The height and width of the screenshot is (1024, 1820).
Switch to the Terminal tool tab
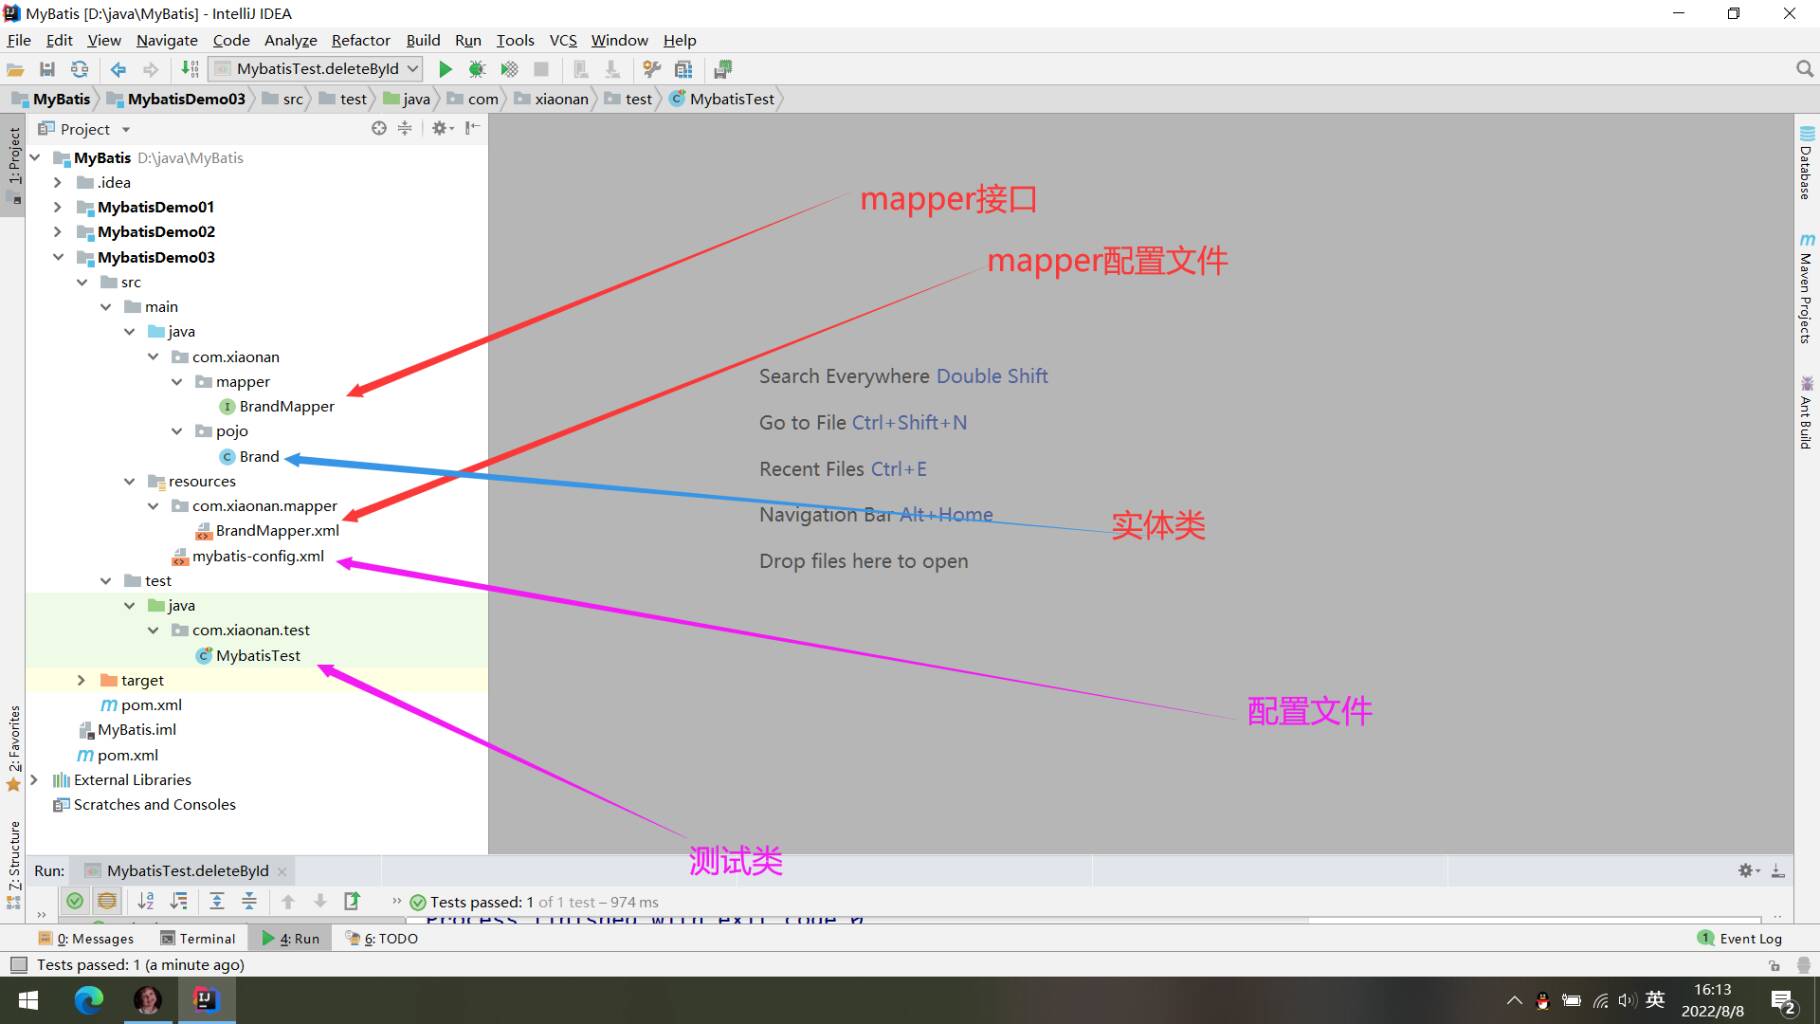point(198,938)
